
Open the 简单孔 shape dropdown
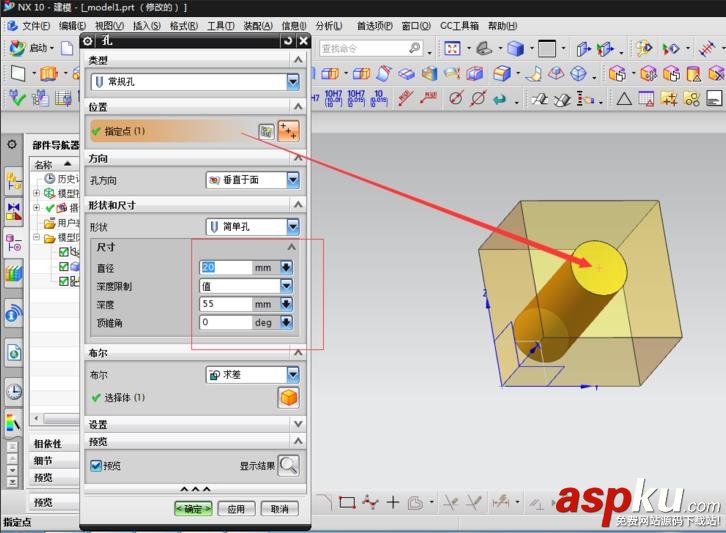(x=293, y=226)
